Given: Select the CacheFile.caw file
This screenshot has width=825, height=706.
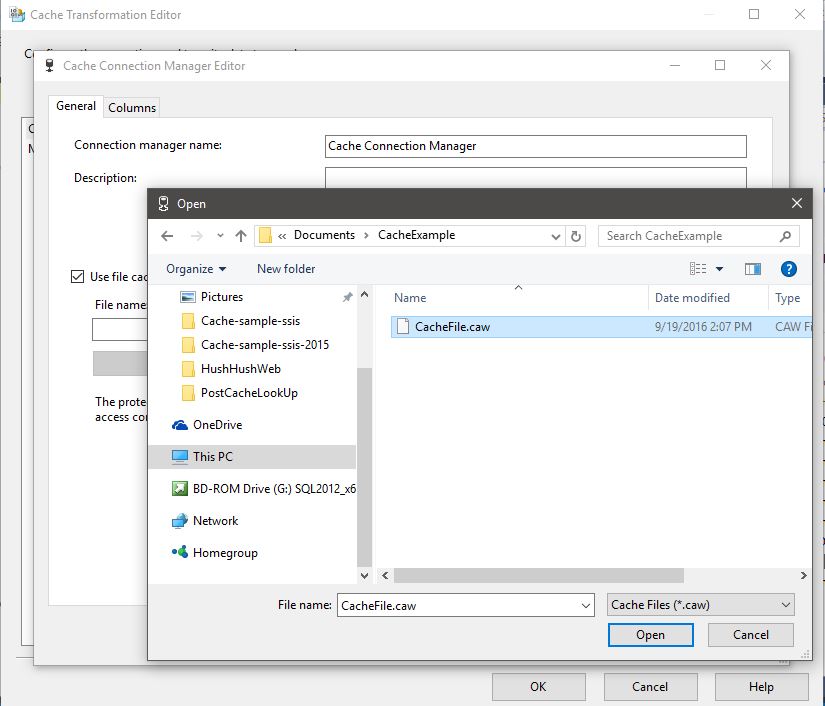Looking at the screenshot, I should [x=601, y=327].
